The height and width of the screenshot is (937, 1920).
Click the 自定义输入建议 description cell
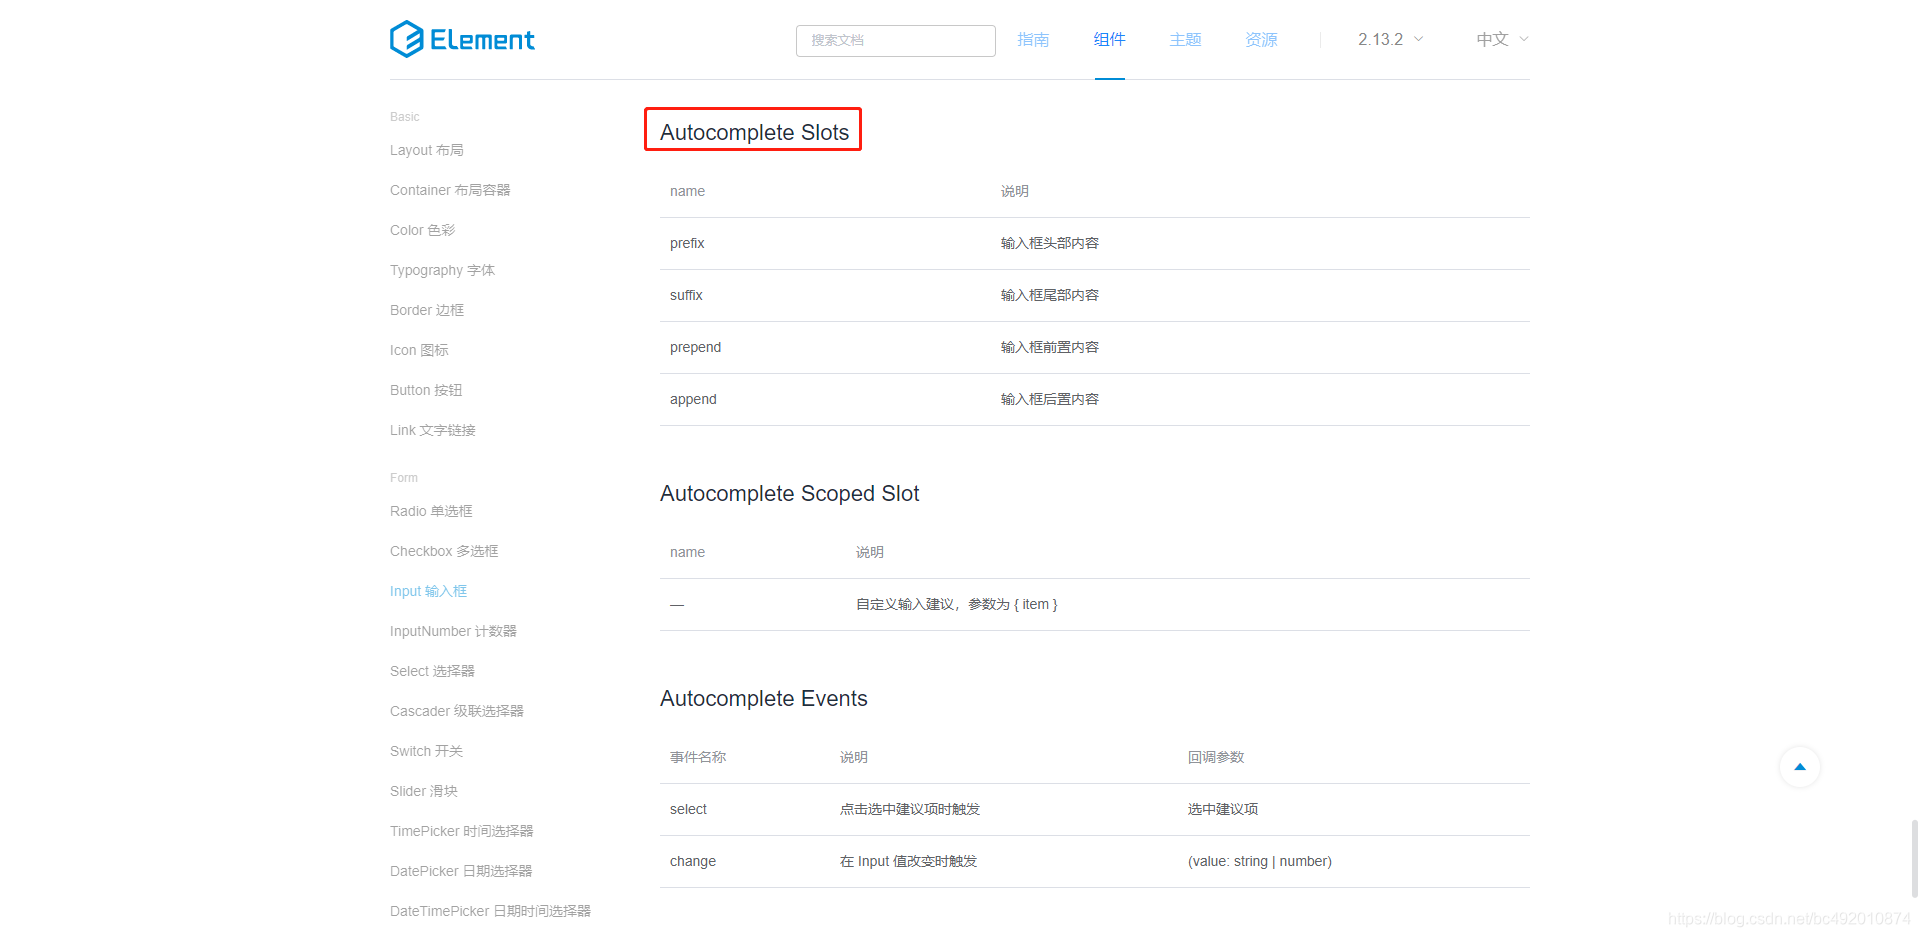point(956,604)
